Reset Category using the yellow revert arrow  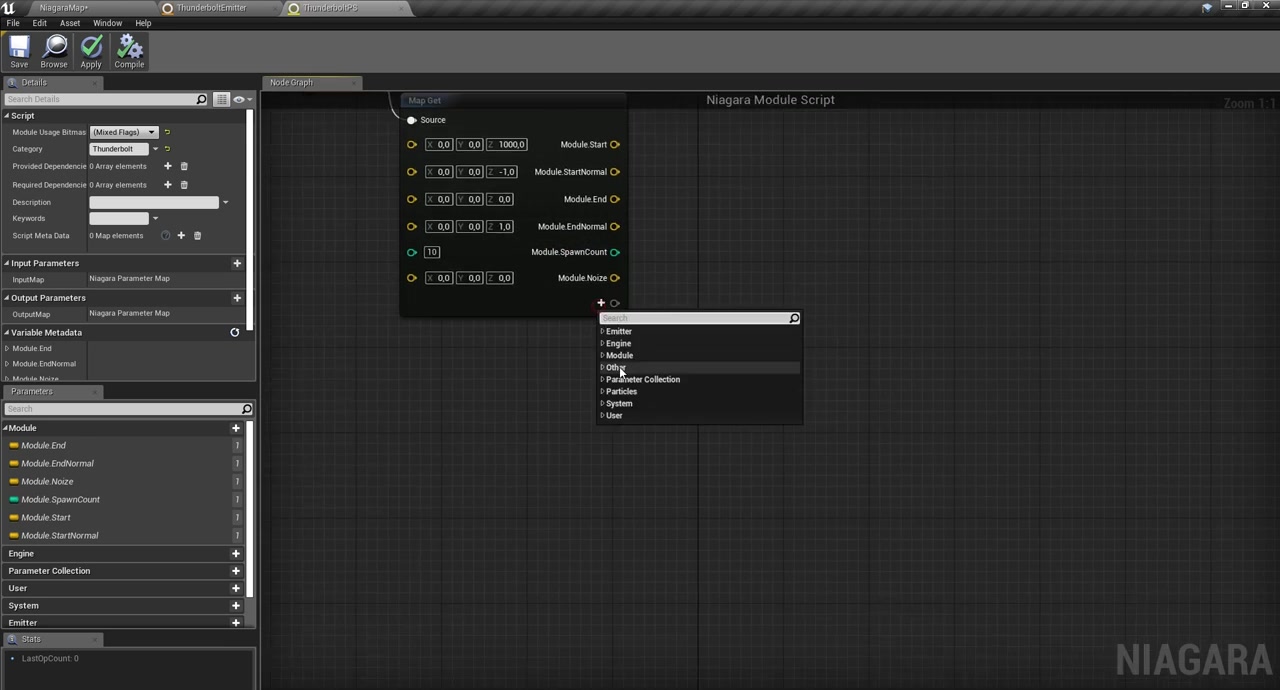(x=167, y=148)
